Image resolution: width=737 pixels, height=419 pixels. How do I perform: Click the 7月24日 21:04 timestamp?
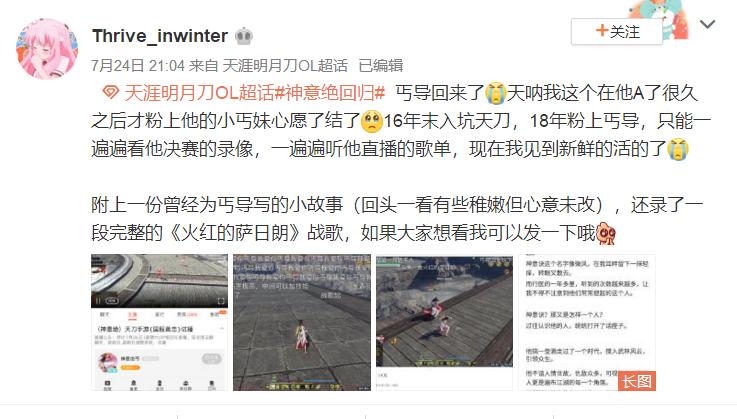(x=138, y=65)
